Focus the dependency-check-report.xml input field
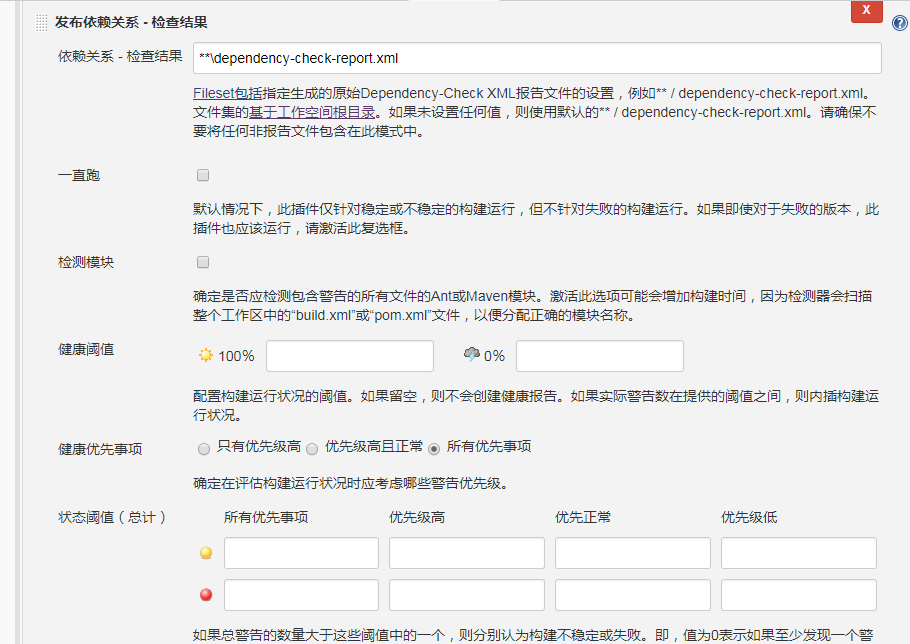Image resolution: width=910 pixels, height=644 pixels. point(537,58)
